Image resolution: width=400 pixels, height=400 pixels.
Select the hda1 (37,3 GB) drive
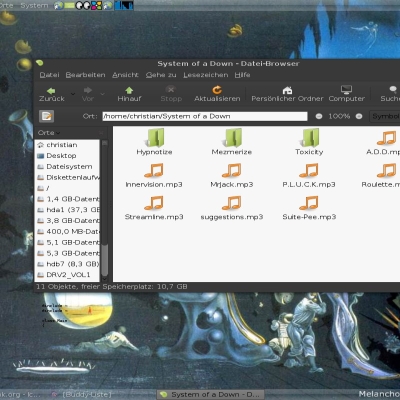67,210
